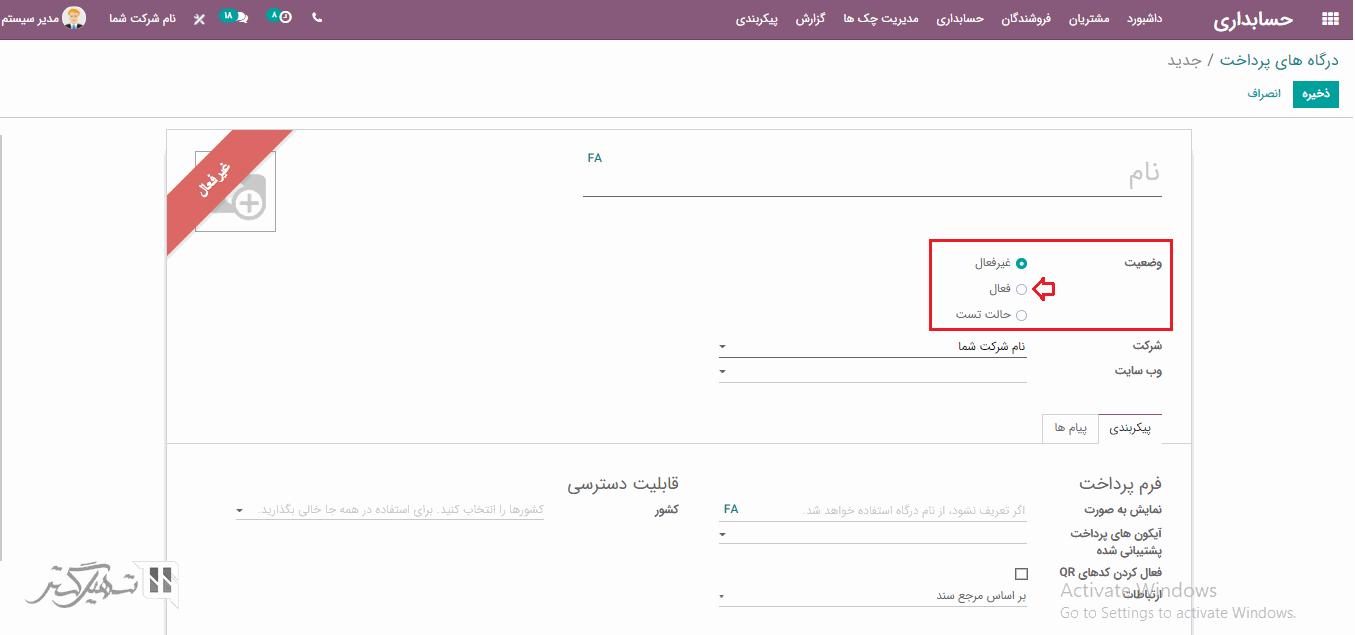The image size is (1355, 635).
Task: Open the chat conversations icon
Action: pos(241,18)
